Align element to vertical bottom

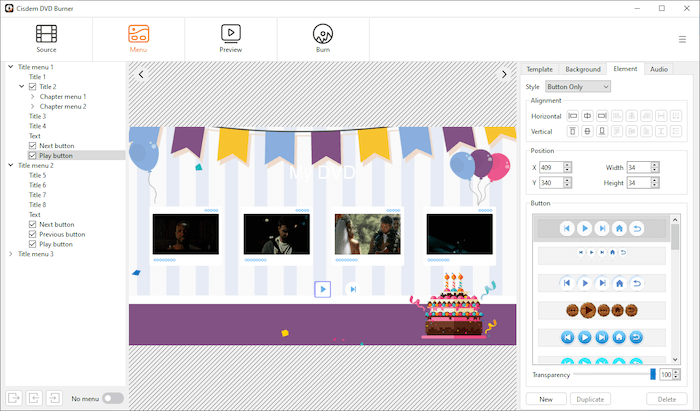pyautogui.click(x=601, y=131)
